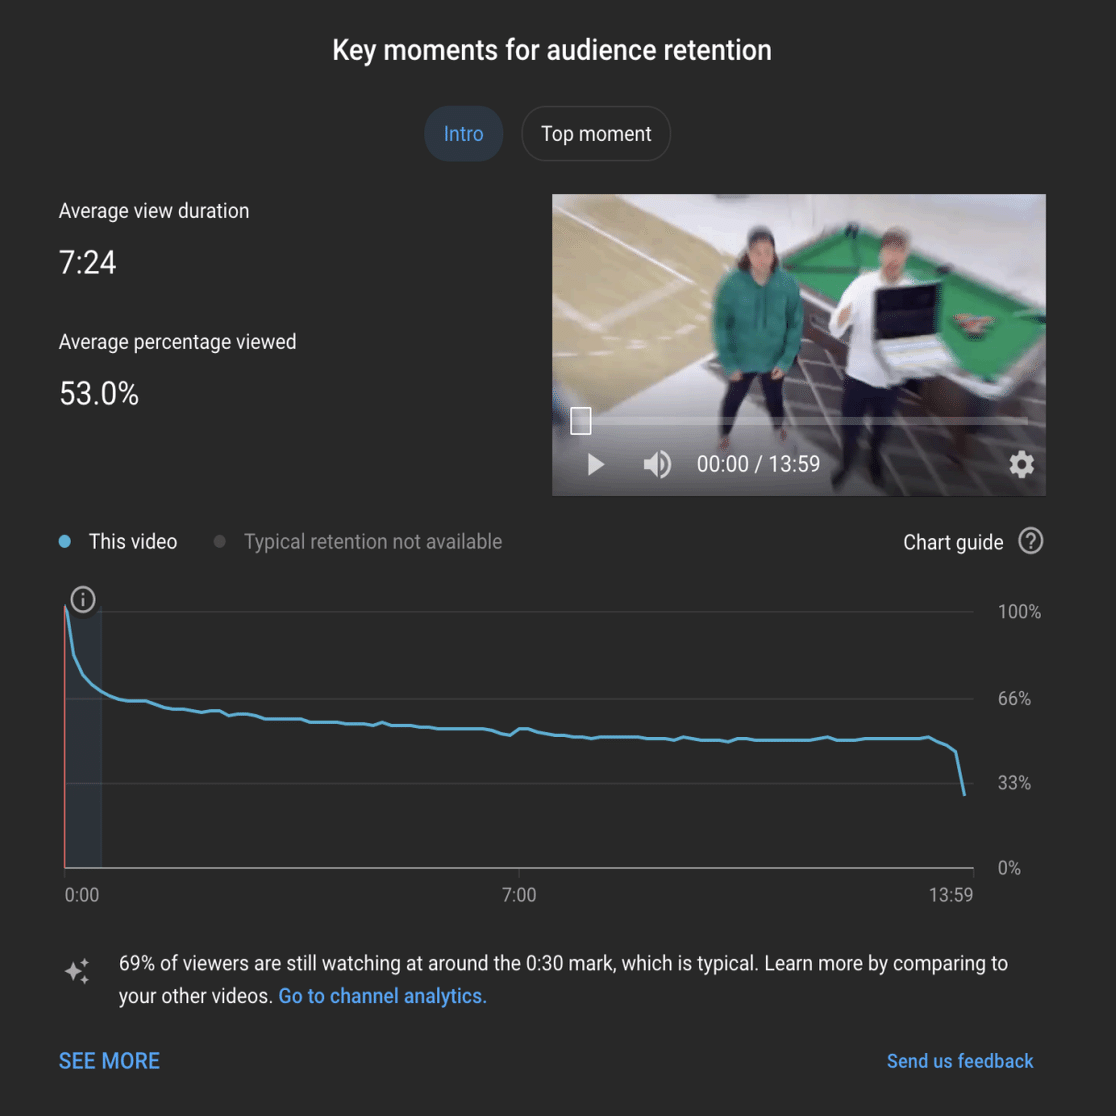Open Go to channel analytics link
Image resolution: width=1116 pixels, height=1116 pixels.
[382, 996]
